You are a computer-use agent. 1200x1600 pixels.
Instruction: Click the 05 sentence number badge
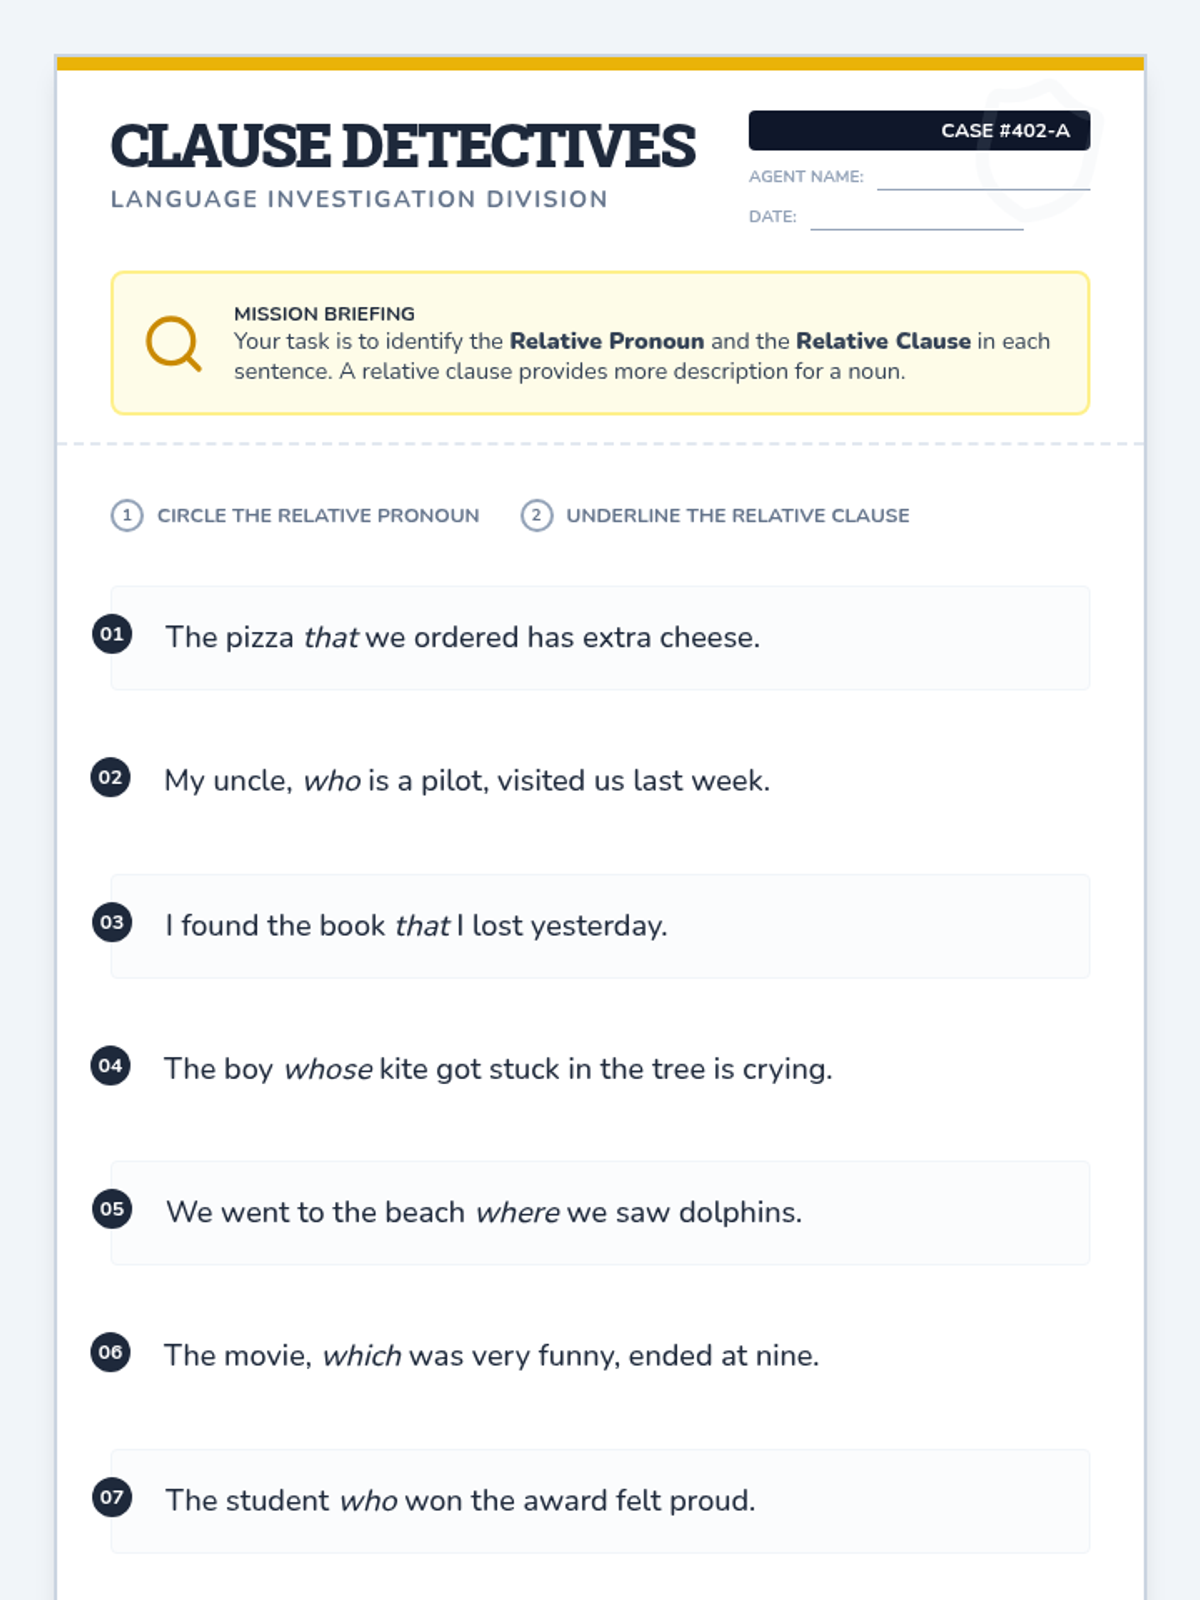coord(112,1209)
